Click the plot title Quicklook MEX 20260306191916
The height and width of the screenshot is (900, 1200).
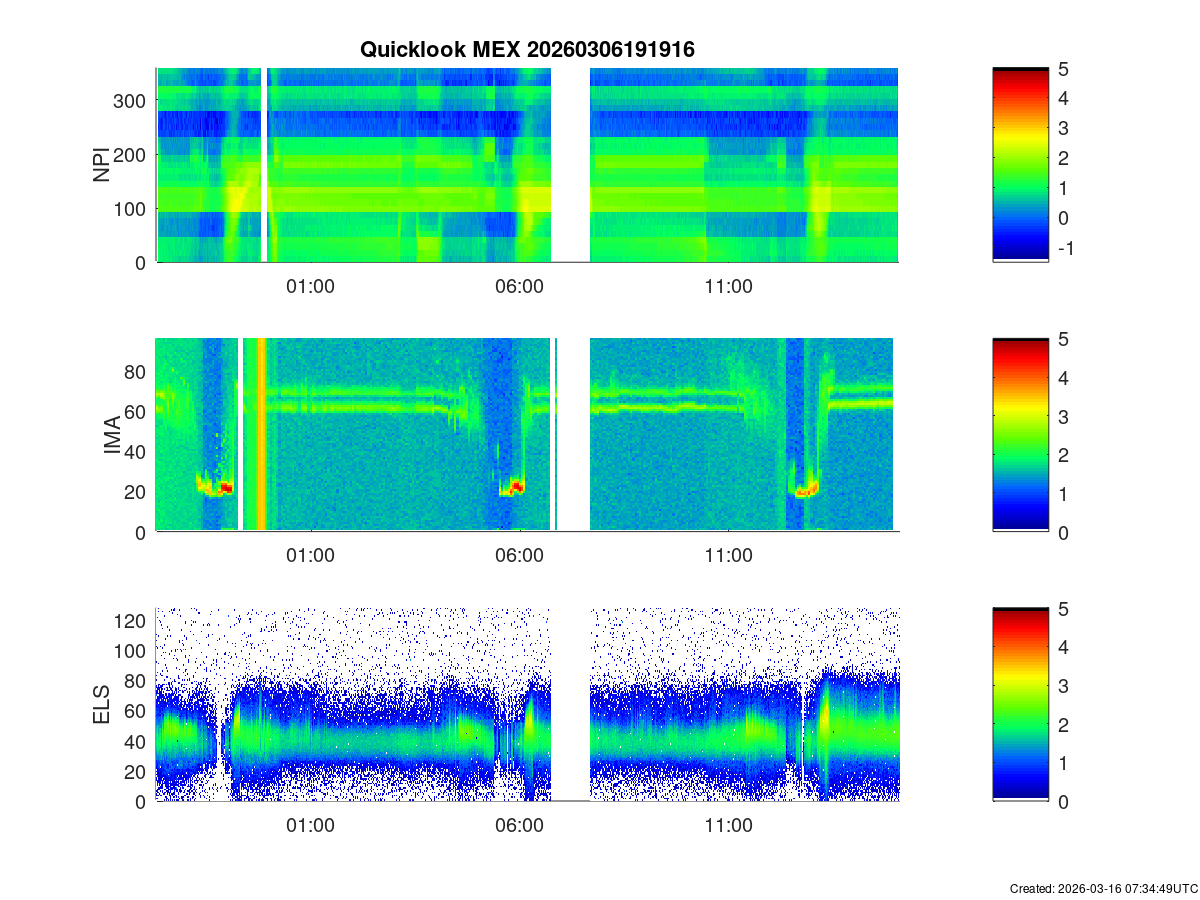click(x=527, y=50)
